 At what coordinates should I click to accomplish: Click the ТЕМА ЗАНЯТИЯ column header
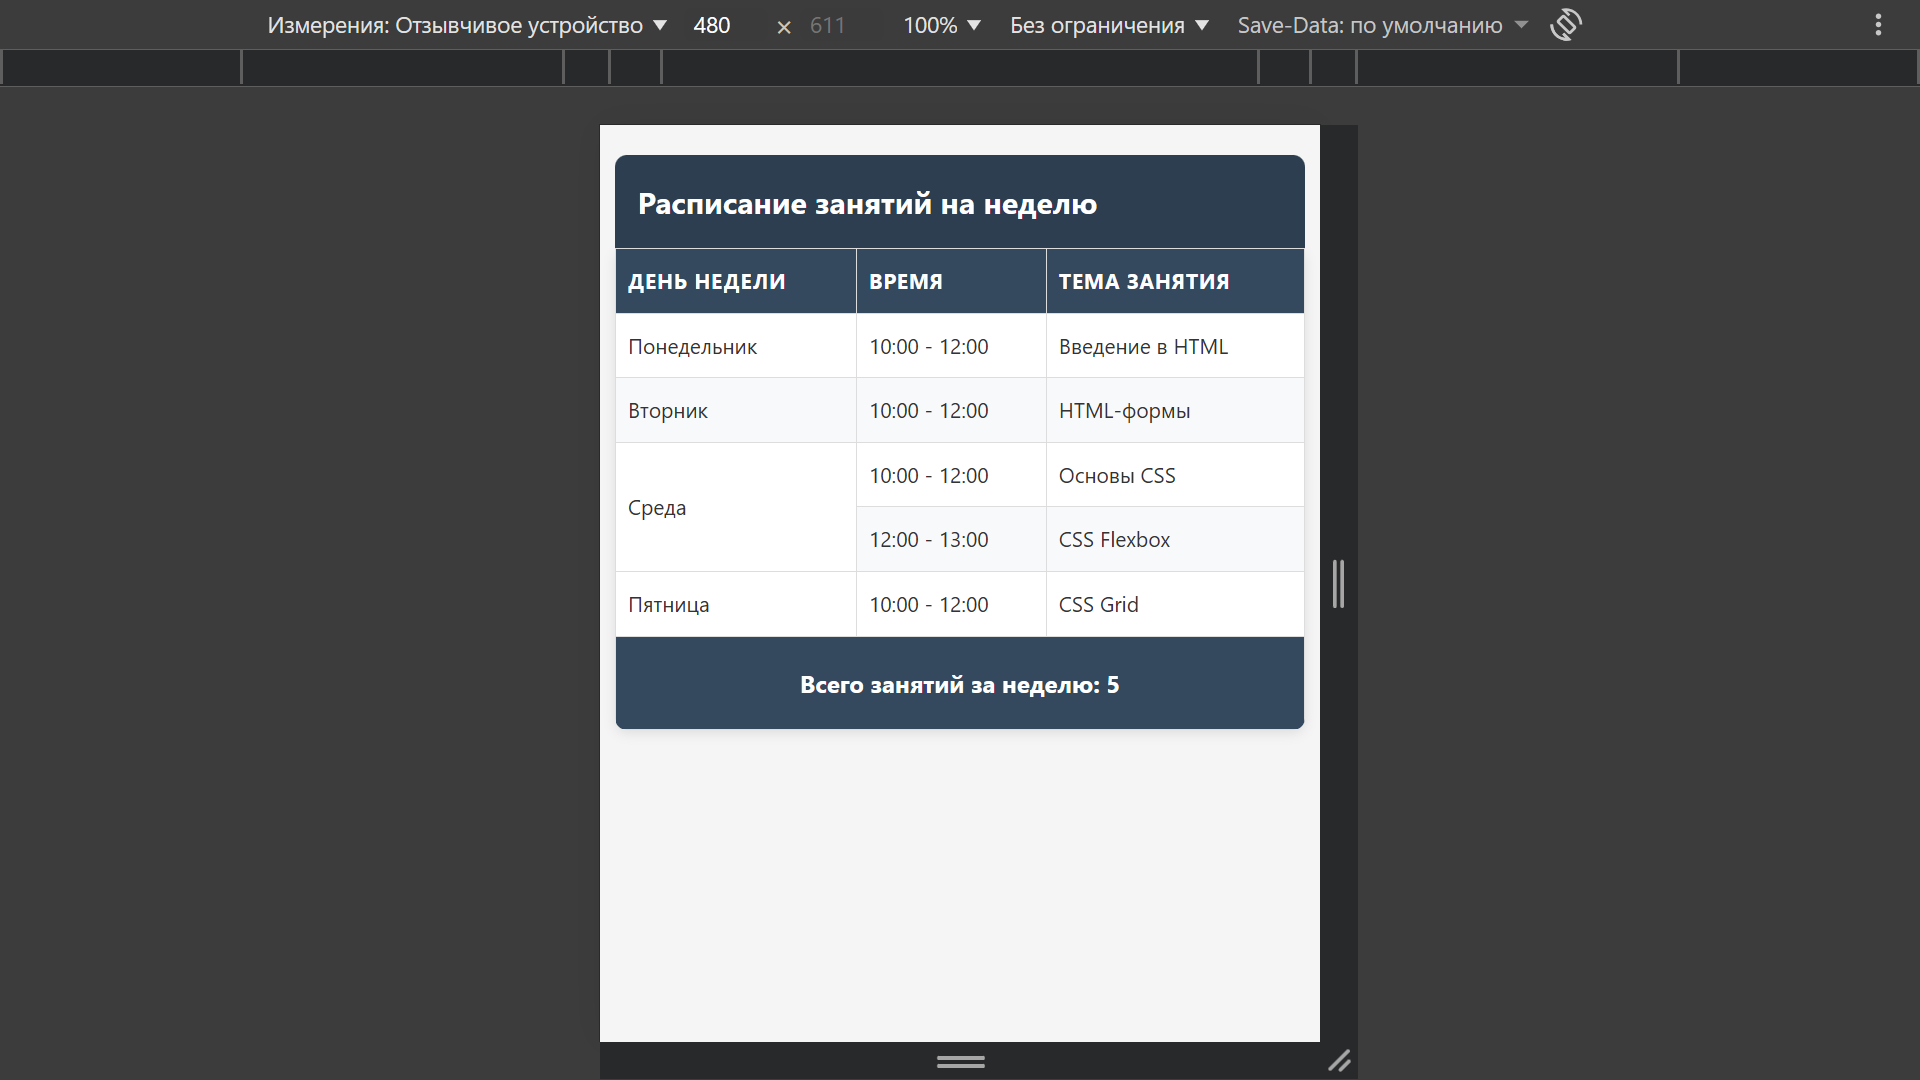(x=1143, y=281)
